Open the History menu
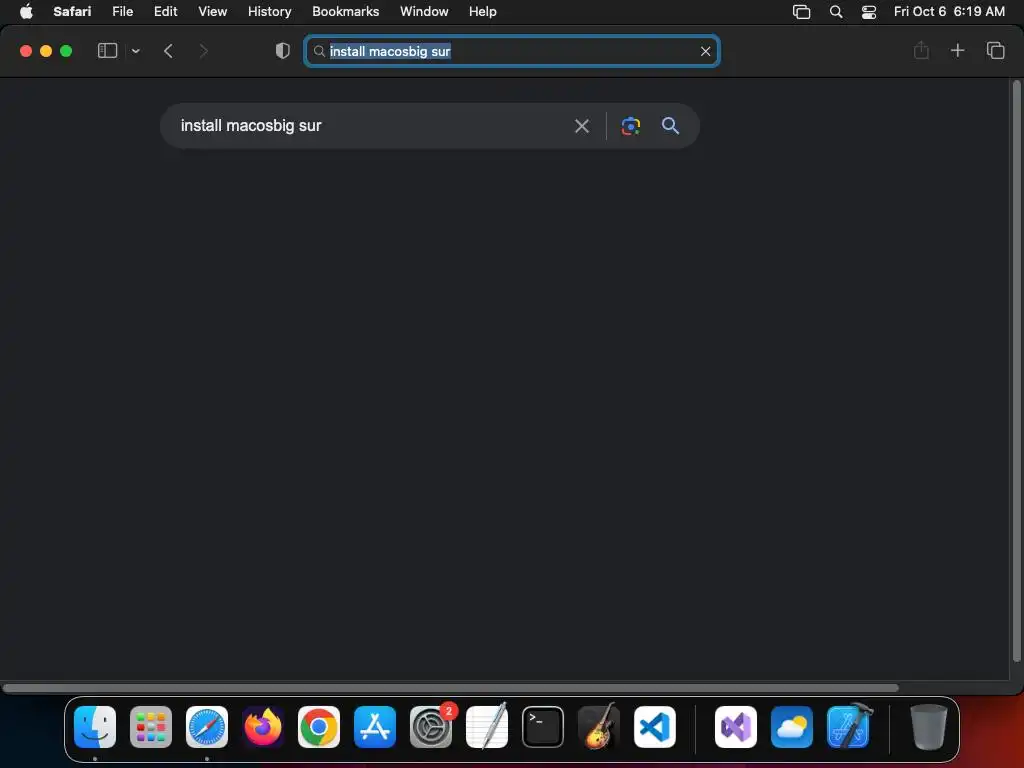Viewport: 1024px width, 768px height. tap(270, 11)
